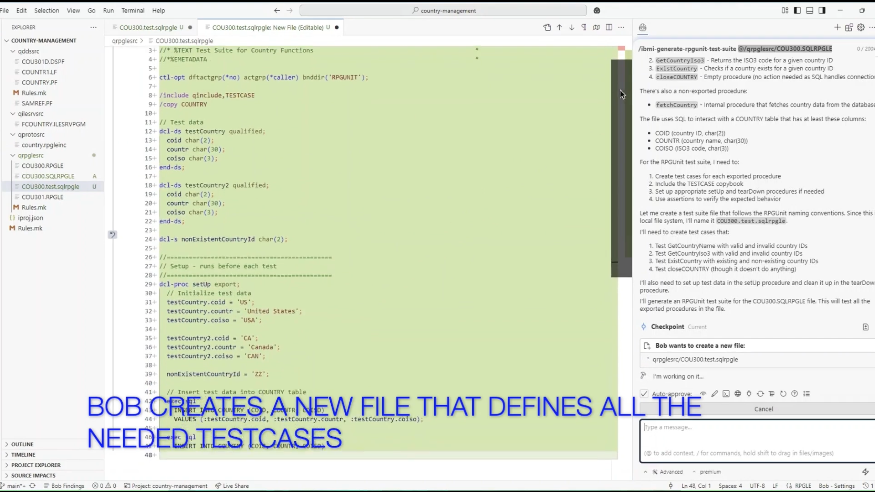Open the Selection menu
The image size is (878, 492).
(x=46, y=11)
